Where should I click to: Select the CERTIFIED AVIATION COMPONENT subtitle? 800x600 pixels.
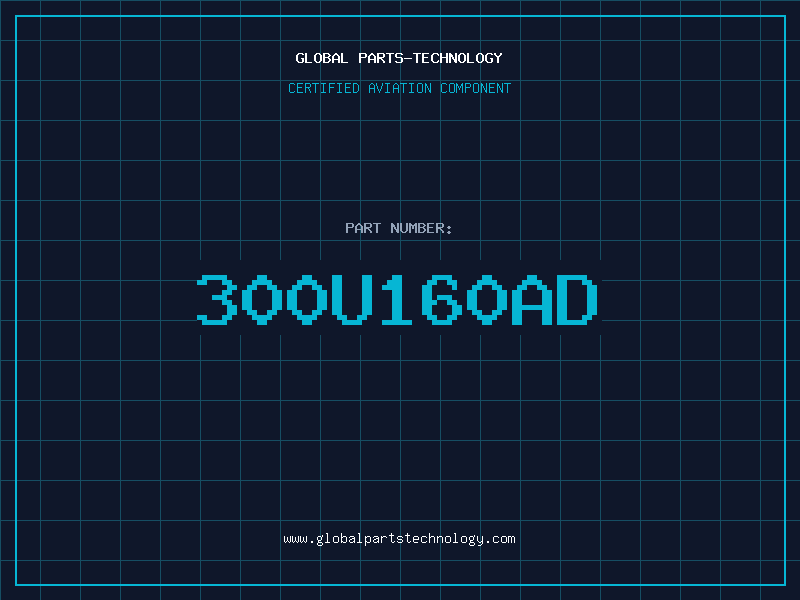pyautogui.click(x=399, y=88)
